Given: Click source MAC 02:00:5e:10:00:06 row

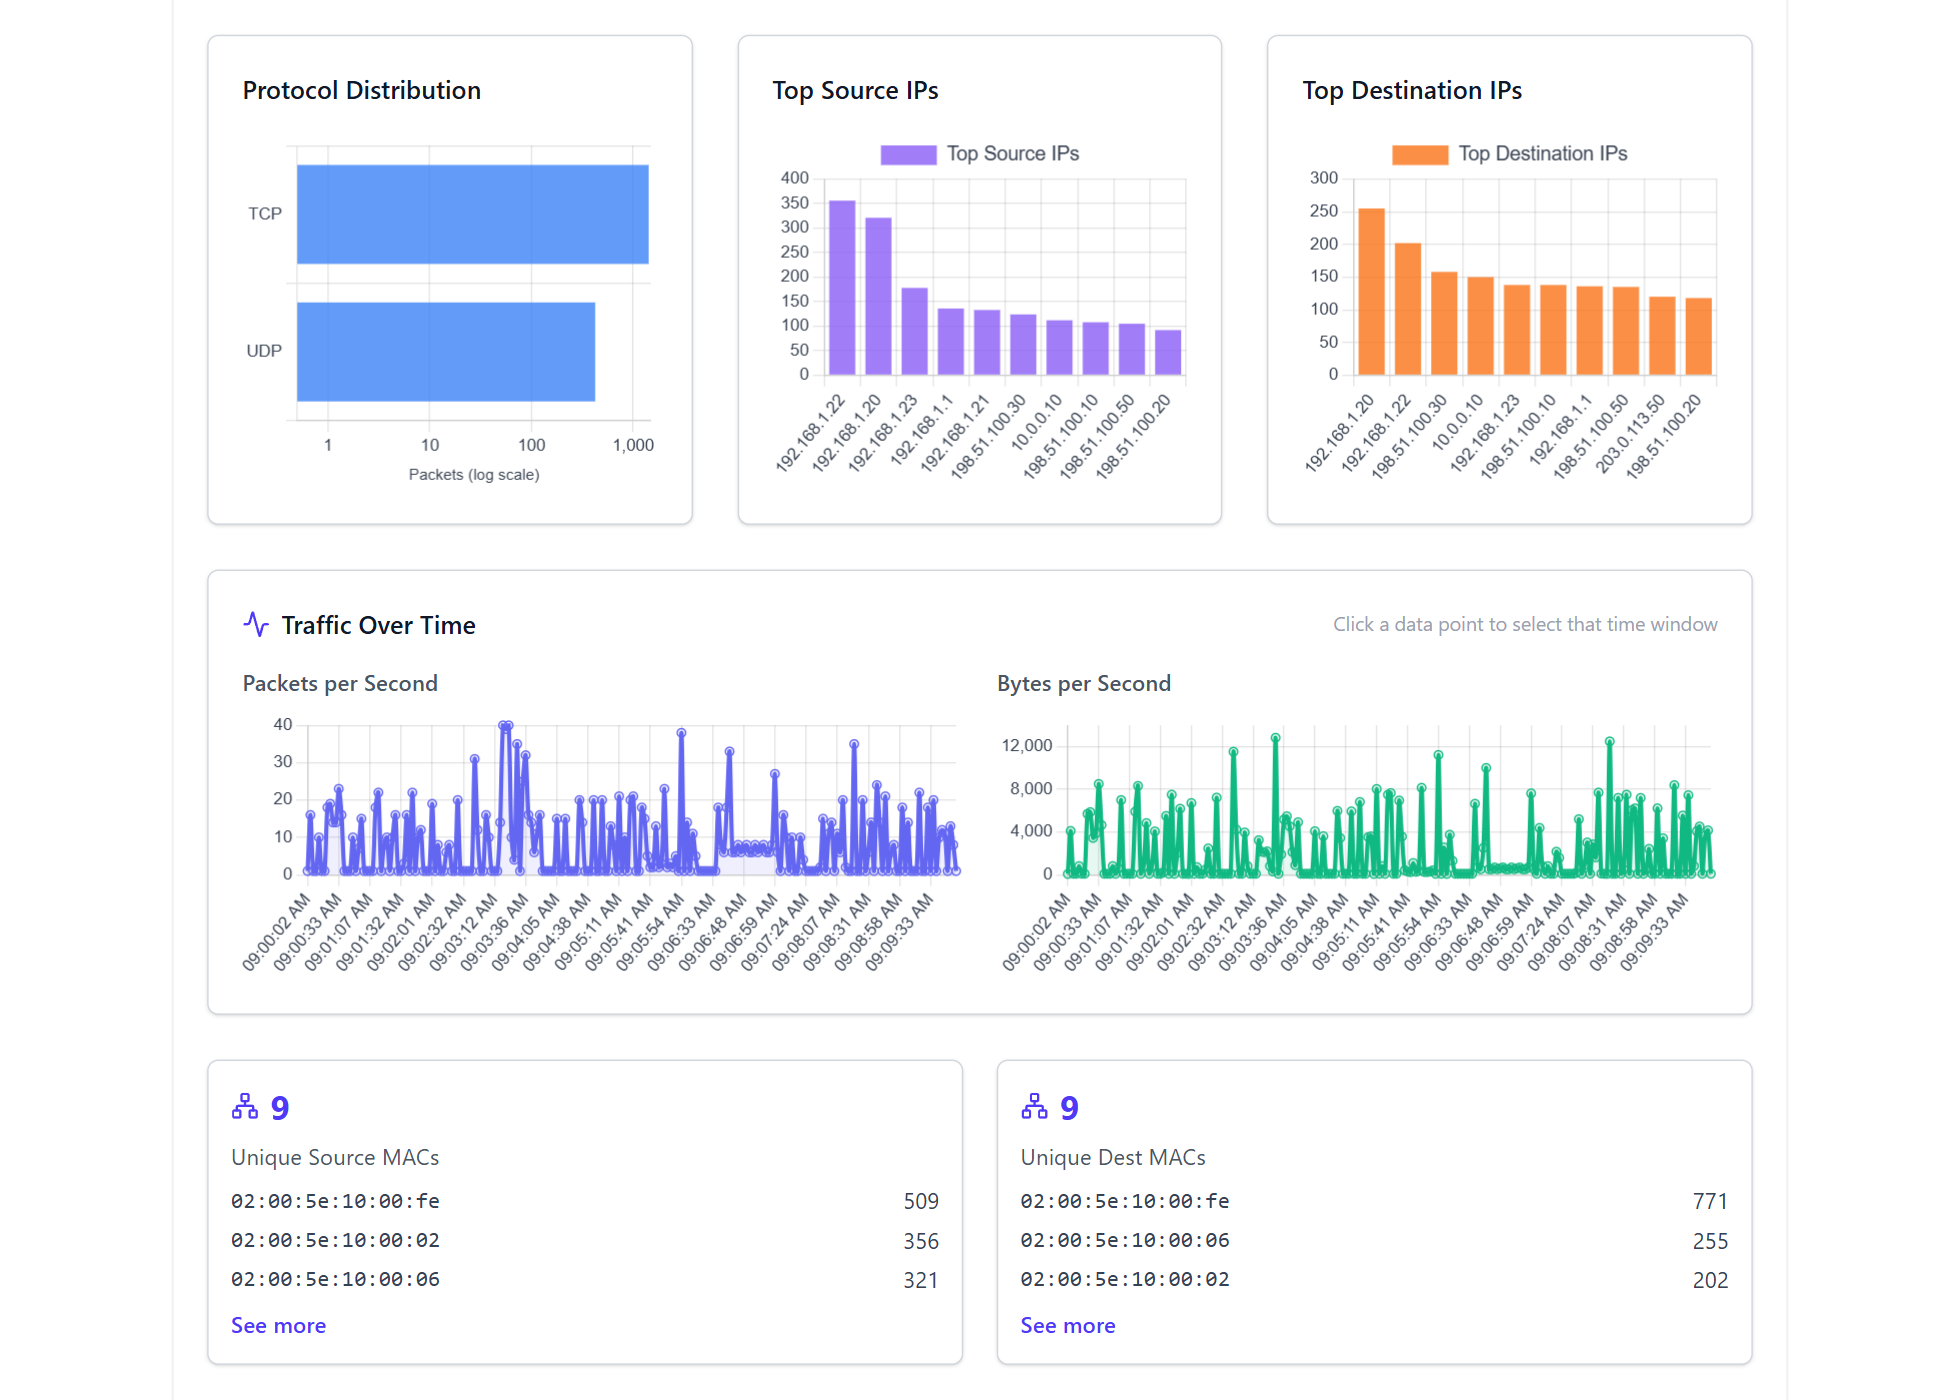Looking at the screenshot, I should (x=585, y=1279).
